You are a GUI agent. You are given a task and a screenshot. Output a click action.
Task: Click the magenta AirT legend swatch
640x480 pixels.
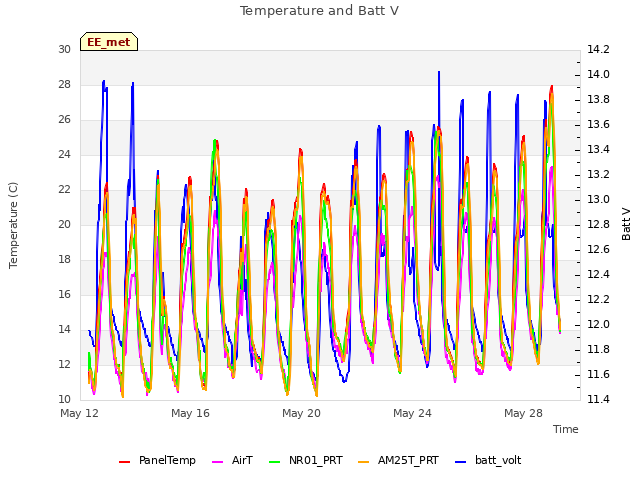(218, 462)
